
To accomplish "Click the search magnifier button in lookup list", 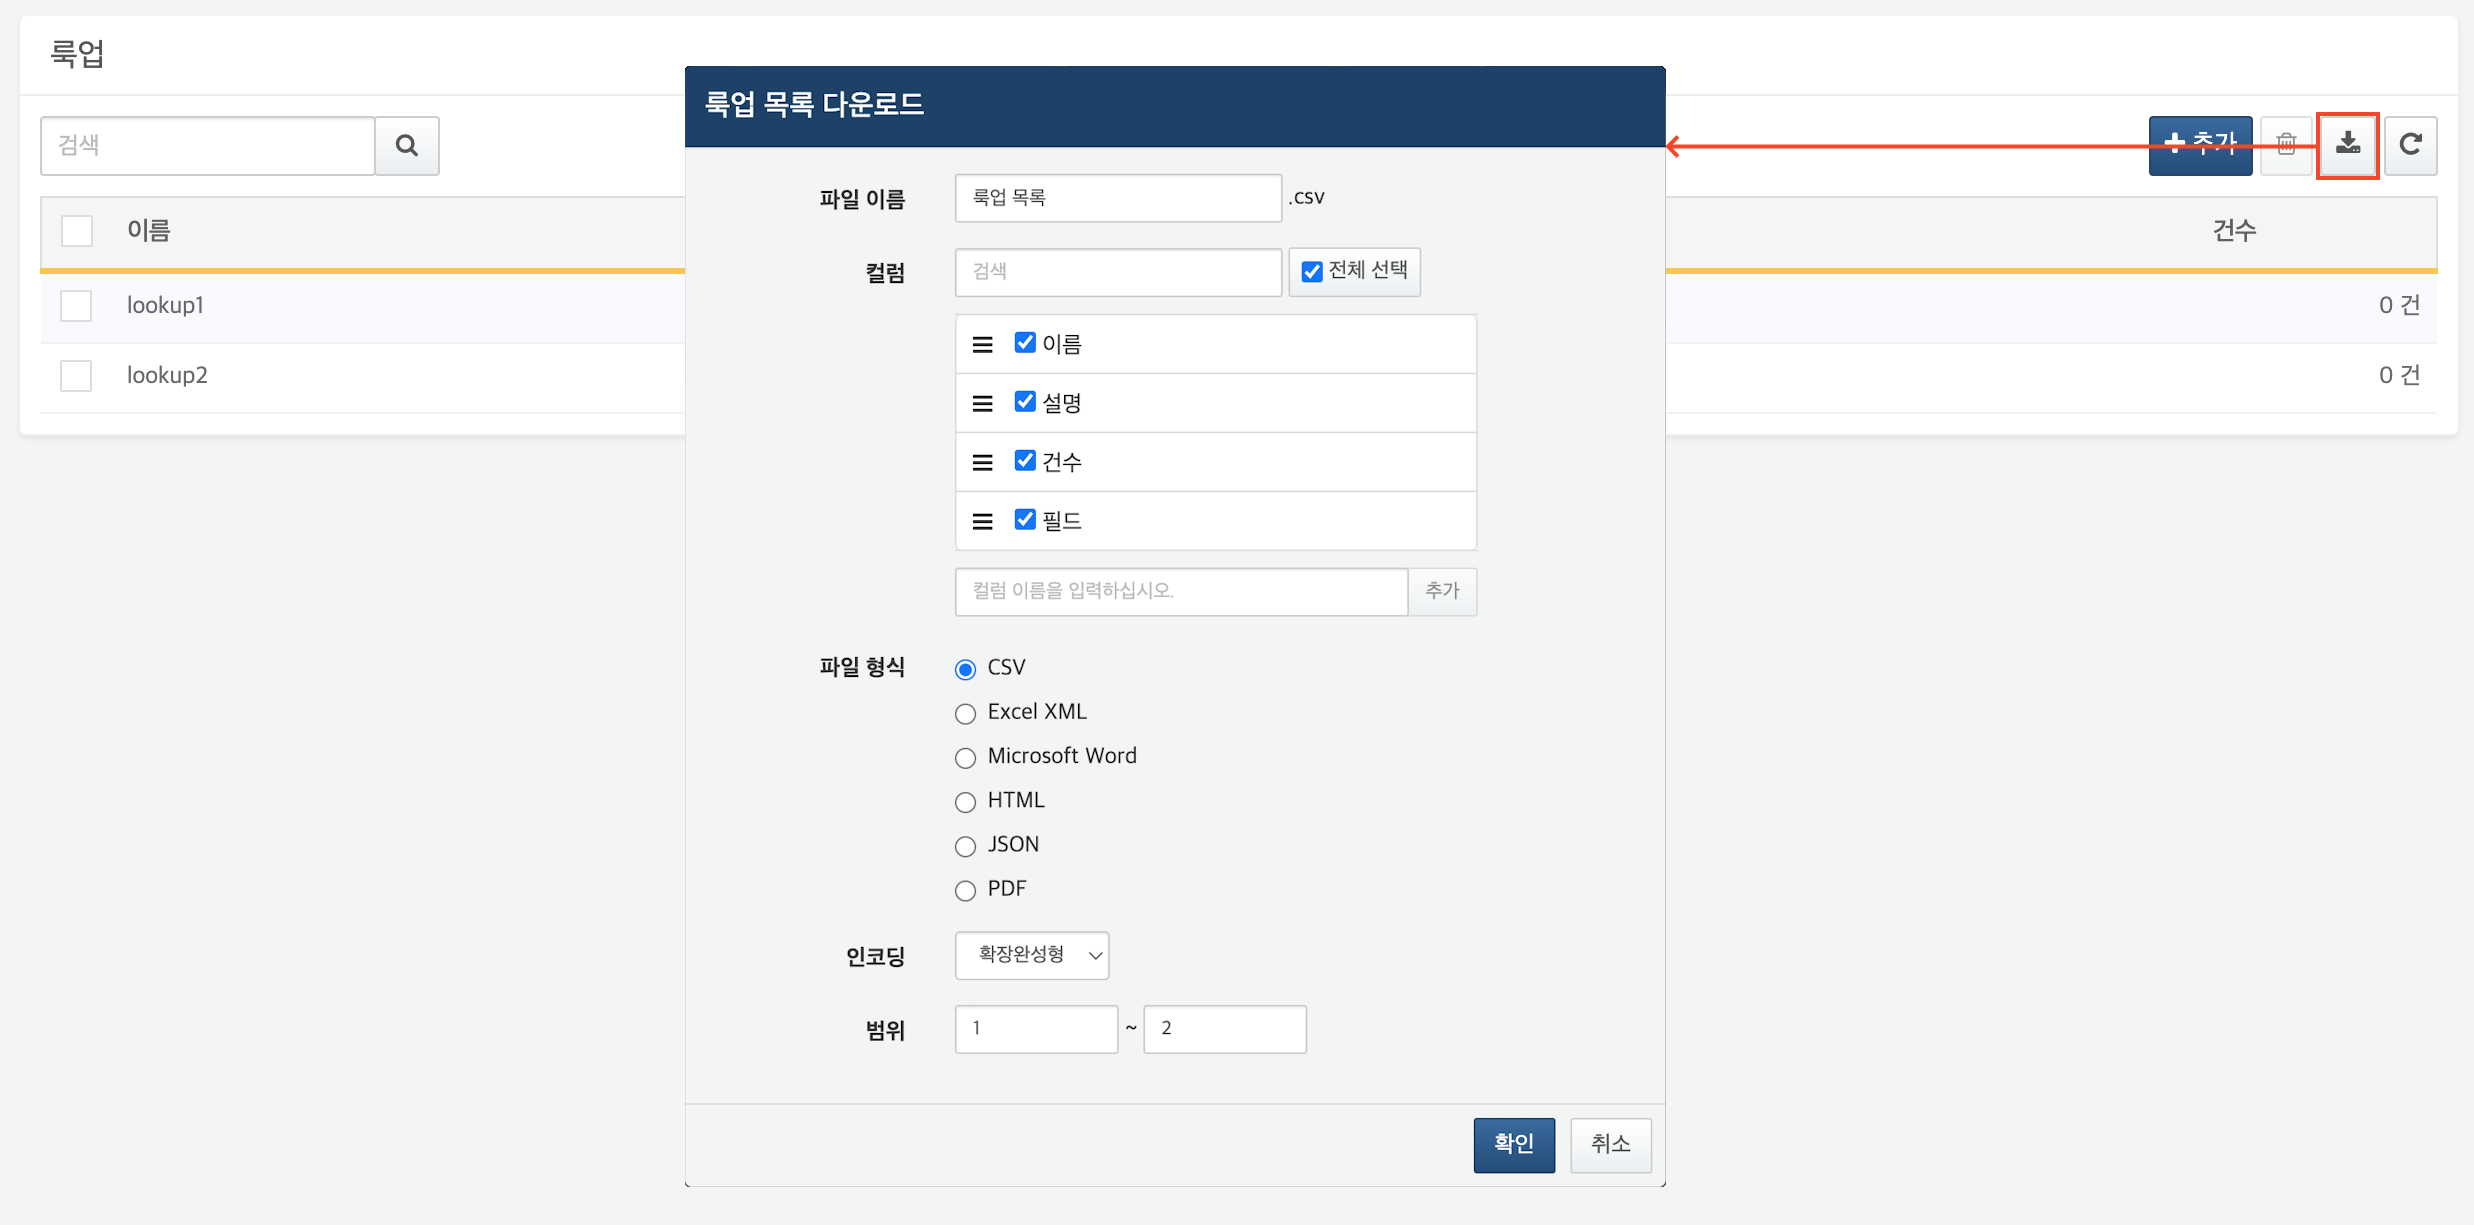I will pyautogui.click(x=407, y=146).
